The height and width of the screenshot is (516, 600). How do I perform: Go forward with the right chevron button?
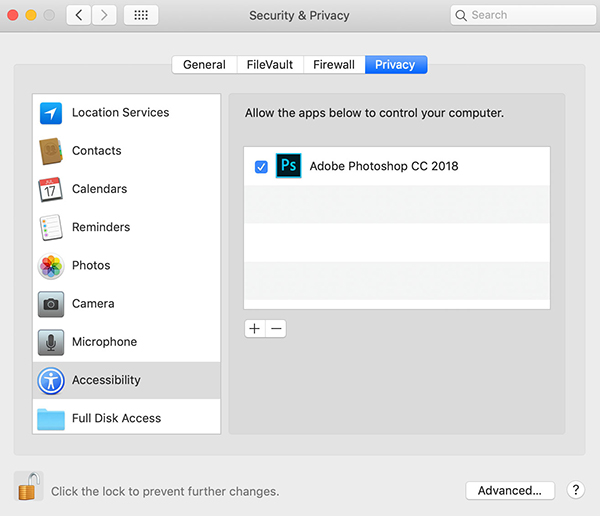point(104,15)
